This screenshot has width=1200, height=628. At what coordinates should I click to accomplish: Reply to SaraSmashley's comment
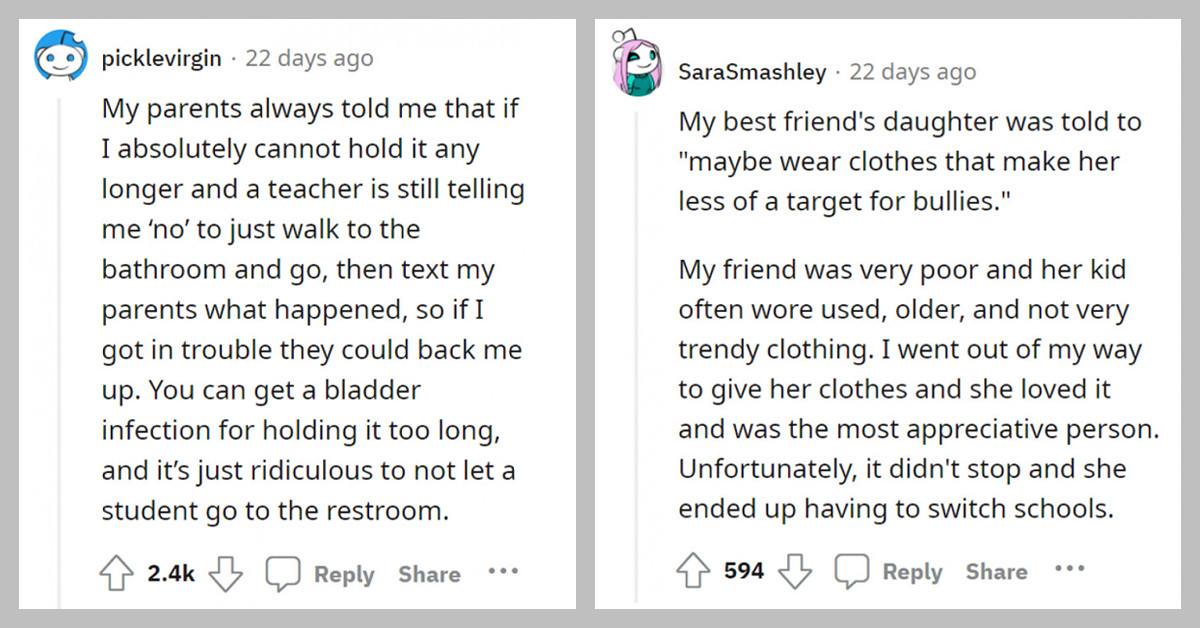click(912, 572)
